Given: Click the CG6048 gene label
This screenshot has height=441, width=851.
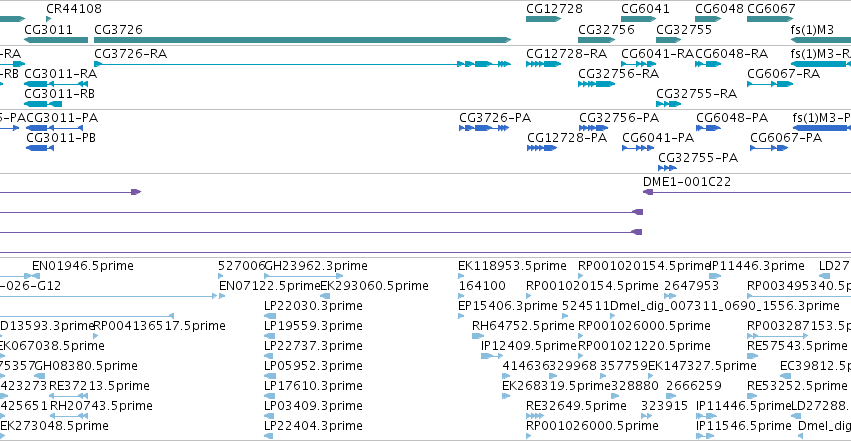Looking at the screenshot, I should coord(719,9).
